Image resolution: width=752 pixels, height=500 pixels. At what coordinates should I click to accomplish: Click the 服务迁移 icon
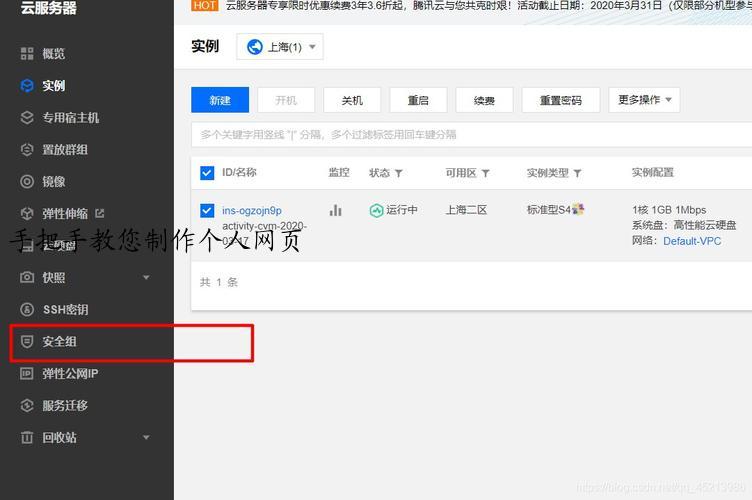click(27, 406)
